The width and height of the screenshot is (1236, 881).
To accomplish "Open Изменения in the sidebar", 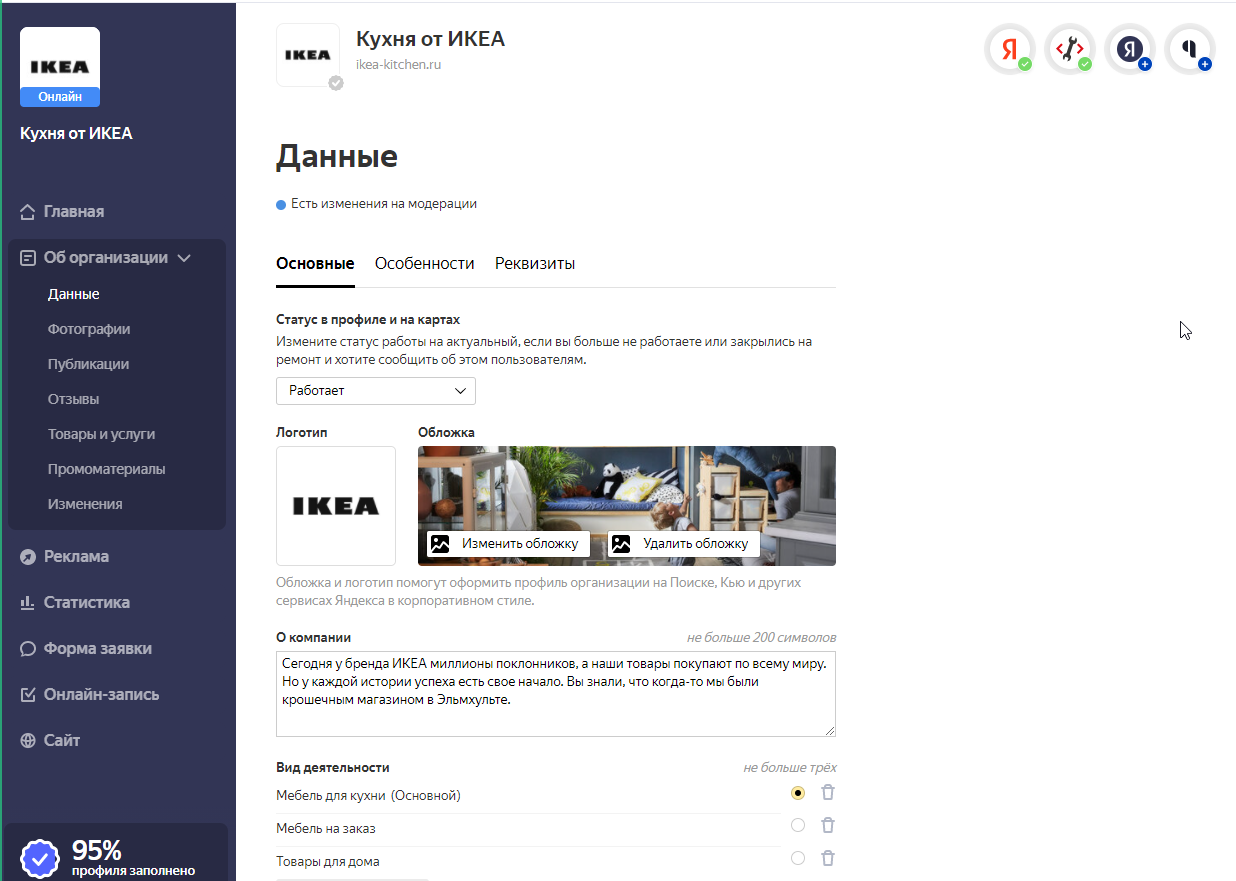I will [85, 504].
